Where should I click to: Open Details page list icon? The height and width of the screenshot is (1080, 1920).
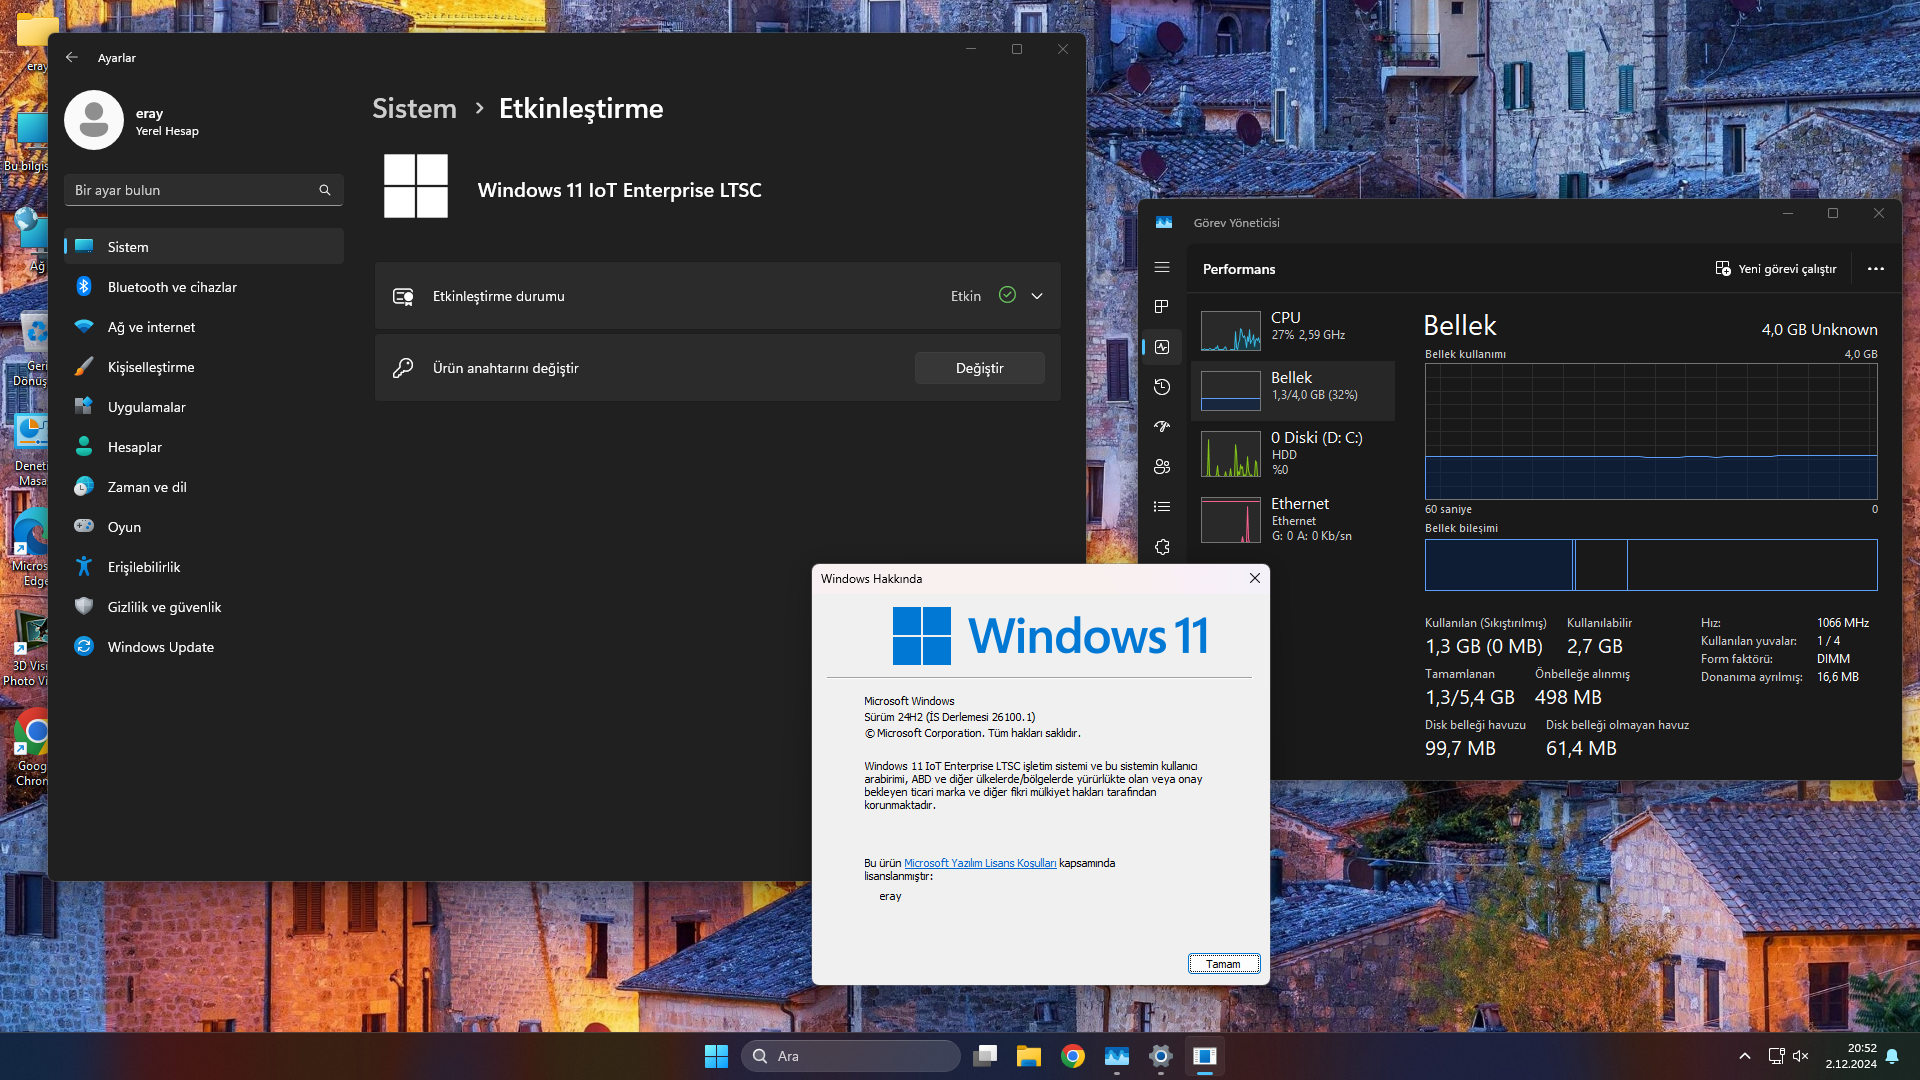click(1162, 507)
